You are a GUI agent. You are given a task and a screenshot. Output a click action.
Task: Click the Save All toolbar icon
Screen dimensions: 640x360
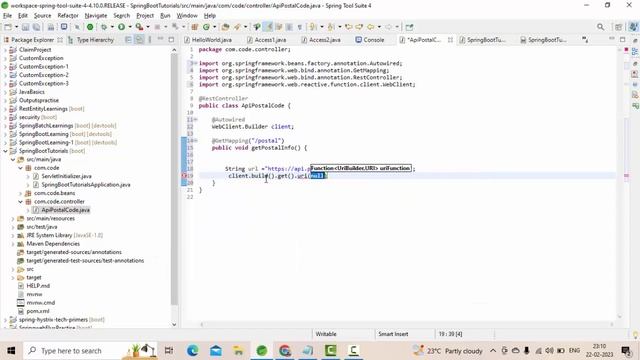point(36,27)
